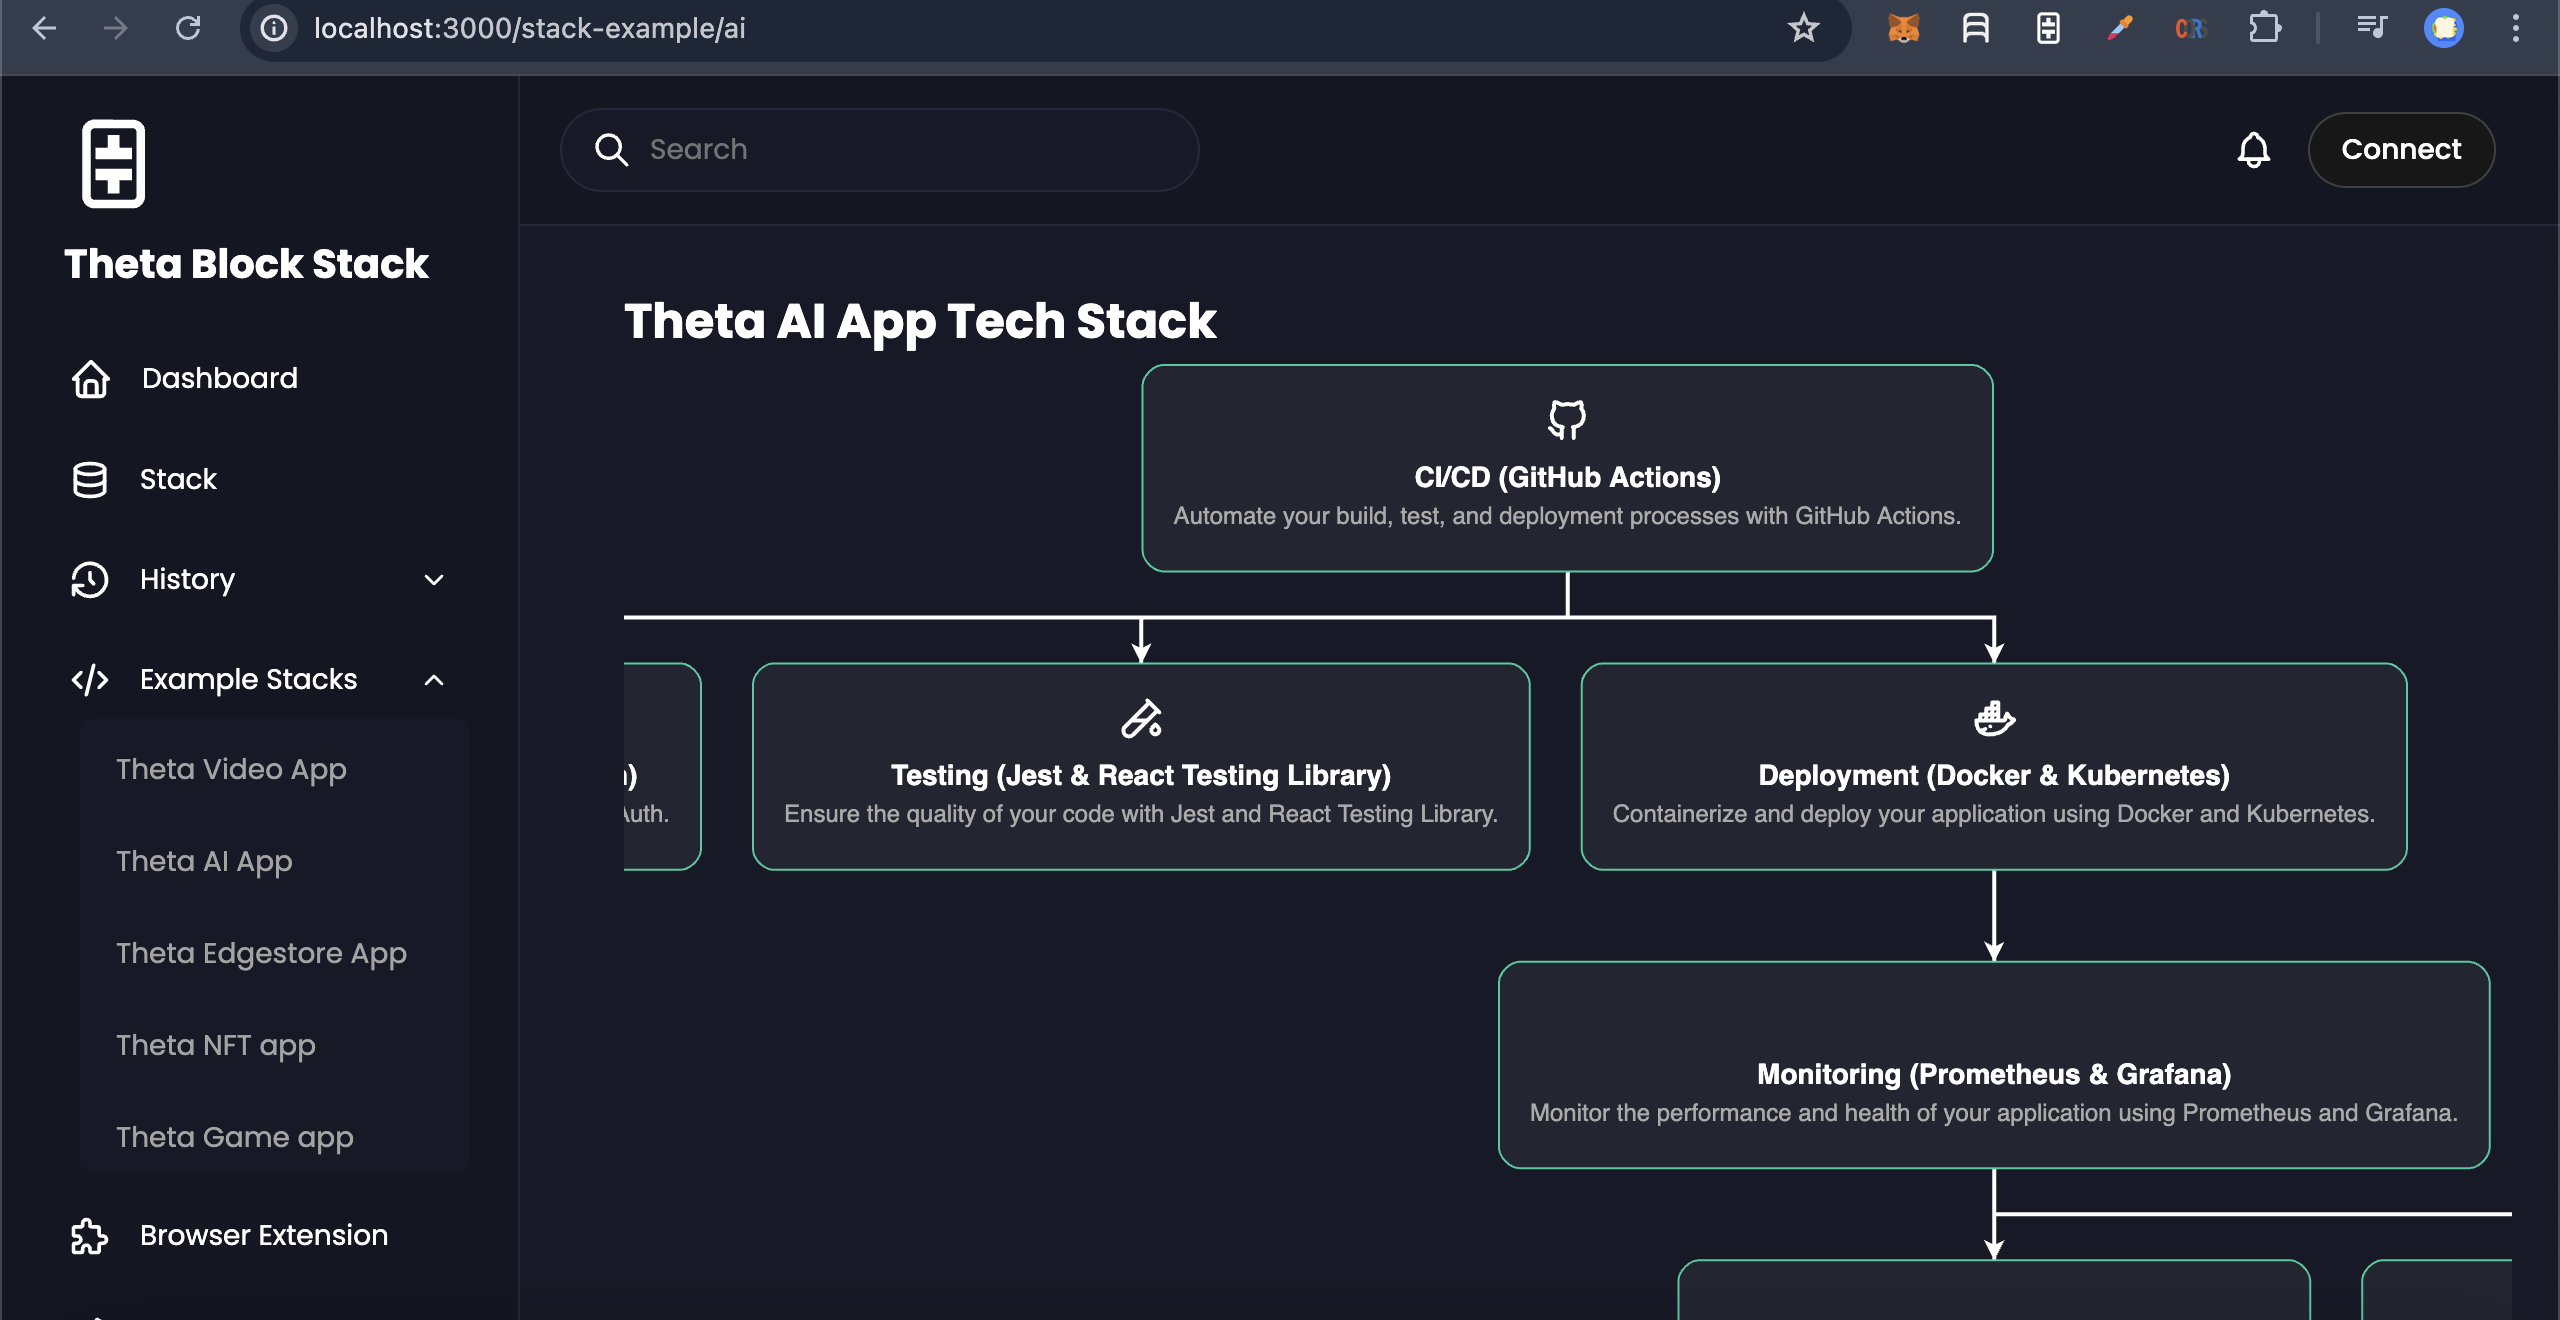The image size is (2560, 1320).
Task: Click the GitHub icon in CI/CD card
Action: [x=1566, y=420]
